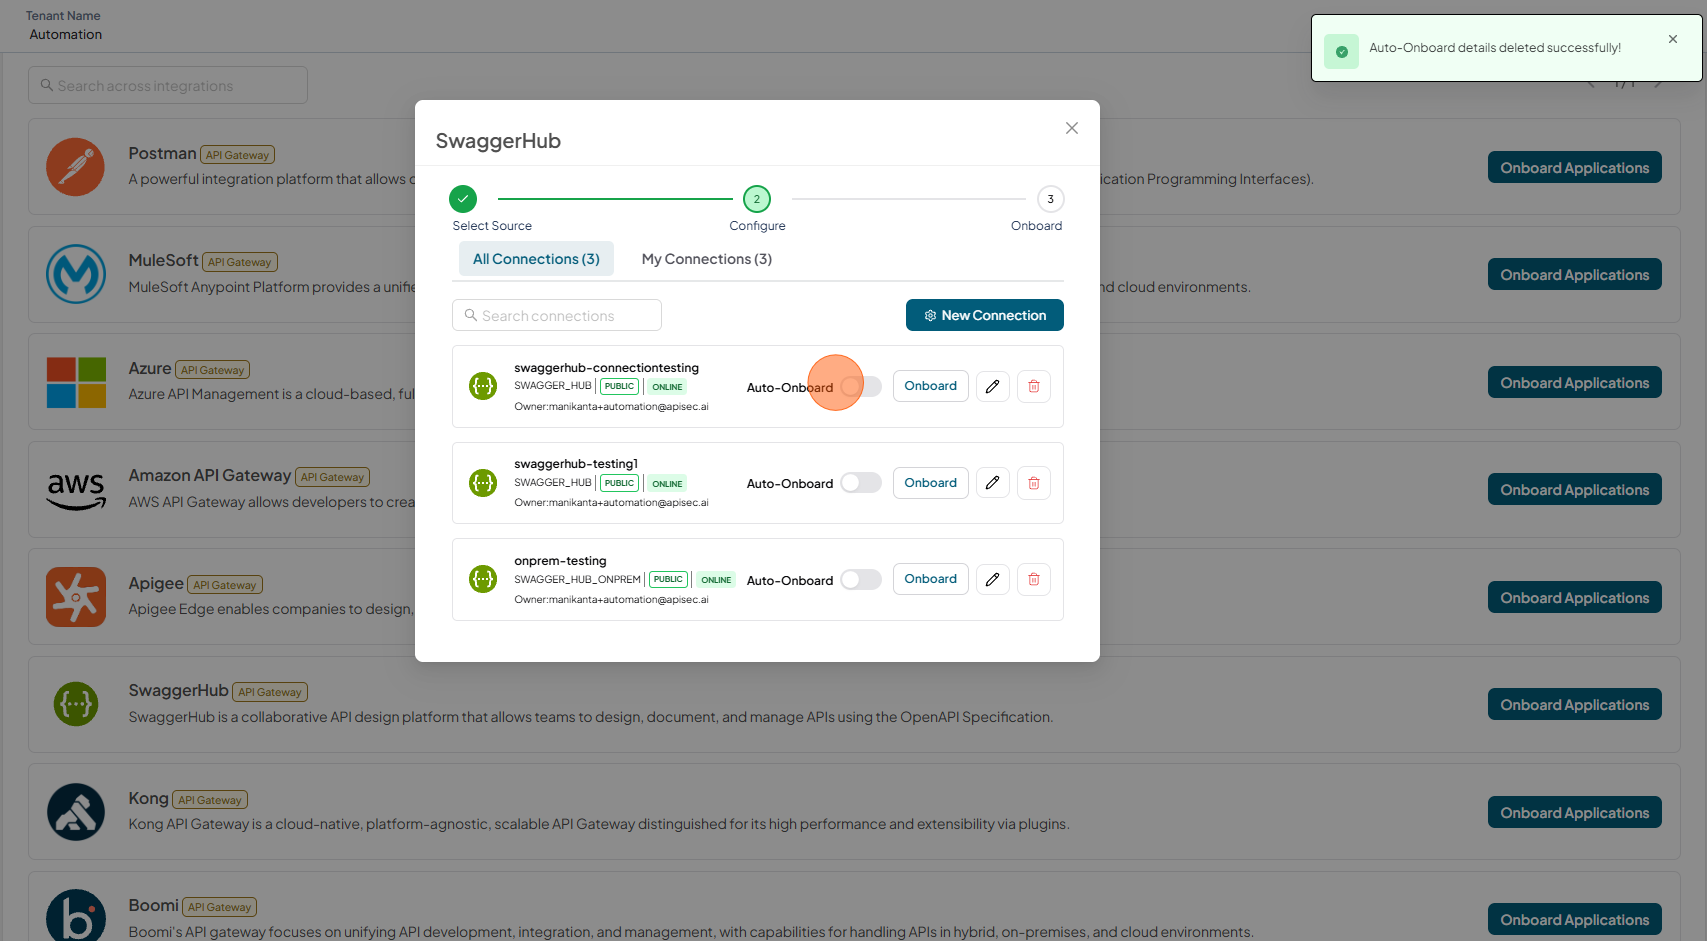Focus the Search connections field

(x=557, y=315)
